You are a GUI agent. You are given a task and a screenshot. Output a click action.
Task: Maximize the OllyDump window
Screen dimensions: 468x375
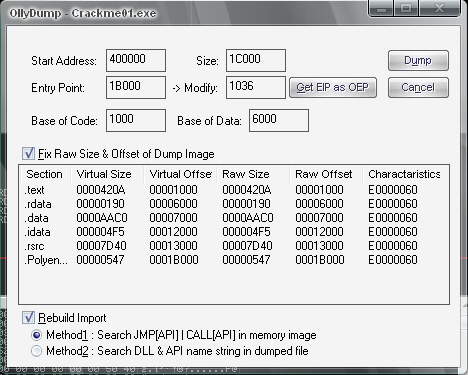coord(406,8)
